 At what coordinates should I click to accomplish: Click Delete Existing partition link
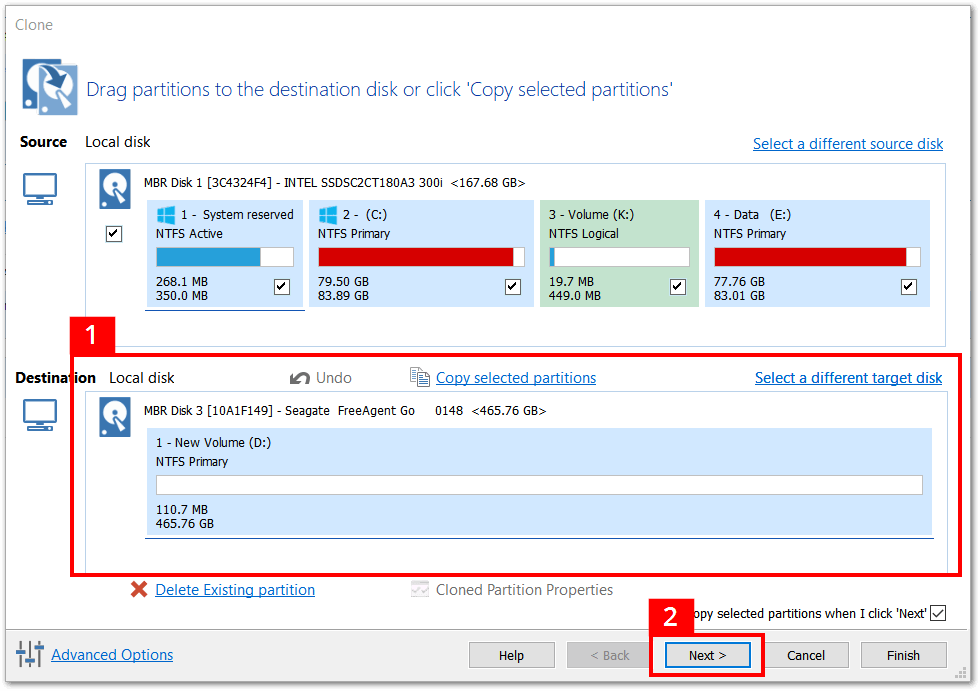click(x=235, y=590)
